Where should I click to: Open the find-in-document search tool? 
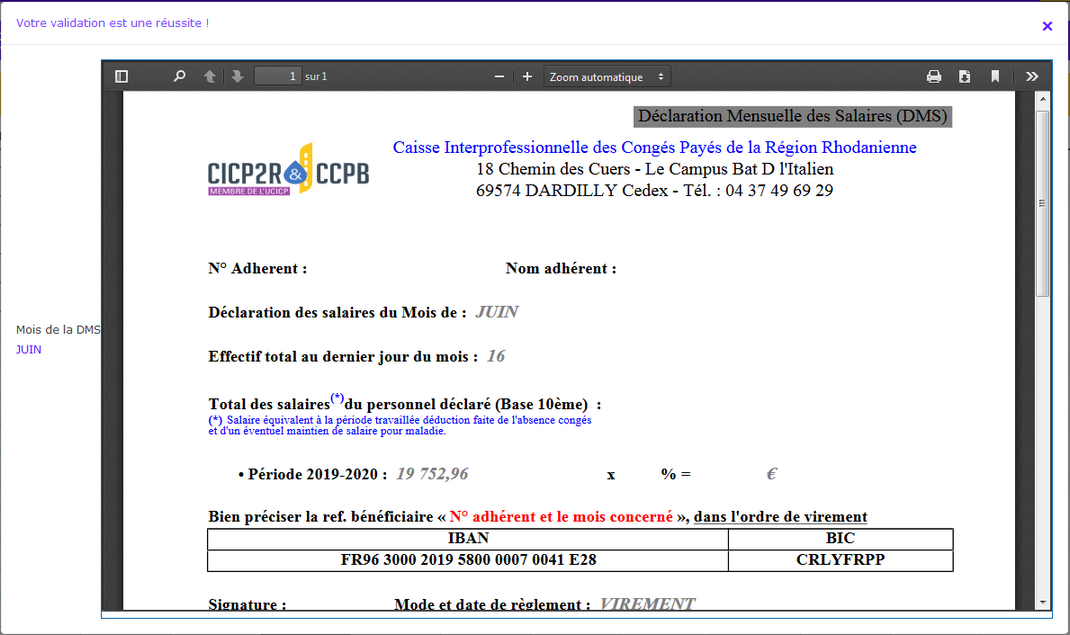[x=179, y=76]
